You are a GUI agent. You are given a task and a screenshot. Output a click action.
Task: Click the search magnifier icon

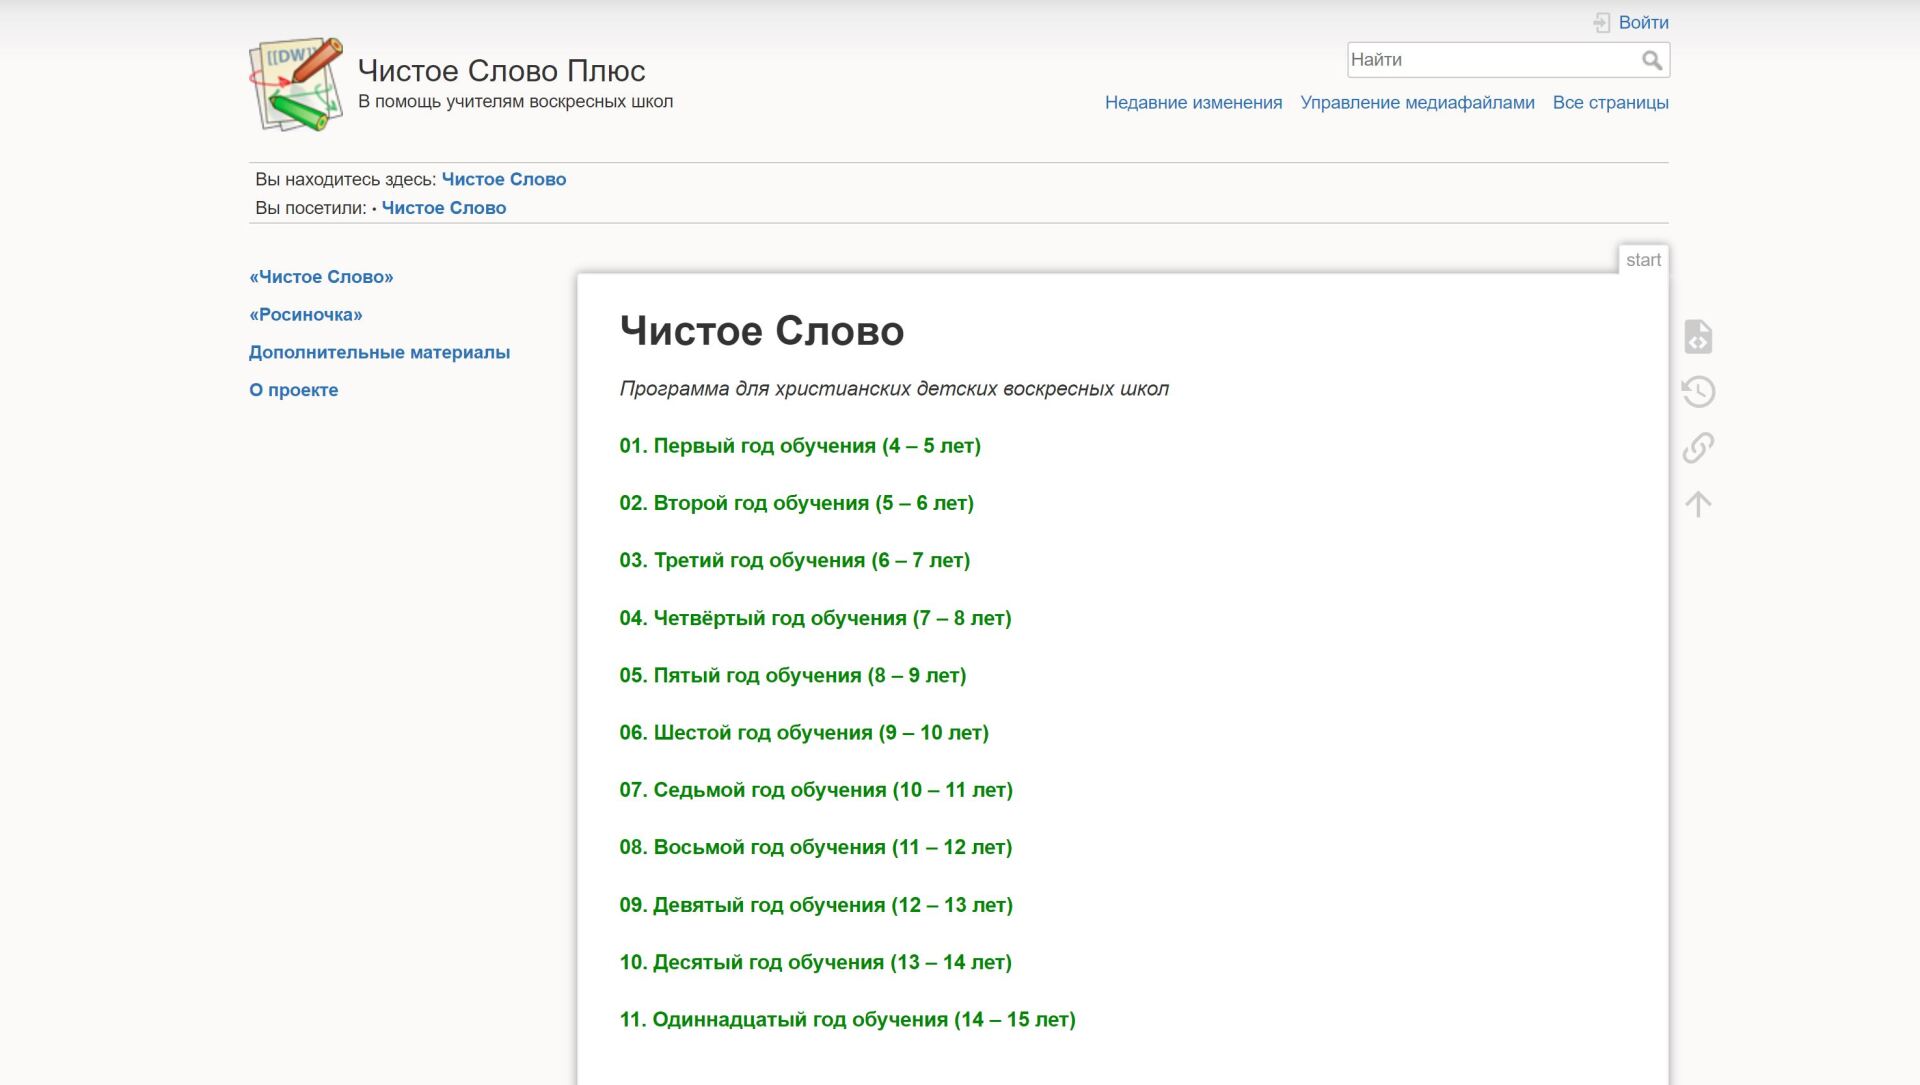click(1652, 61)
